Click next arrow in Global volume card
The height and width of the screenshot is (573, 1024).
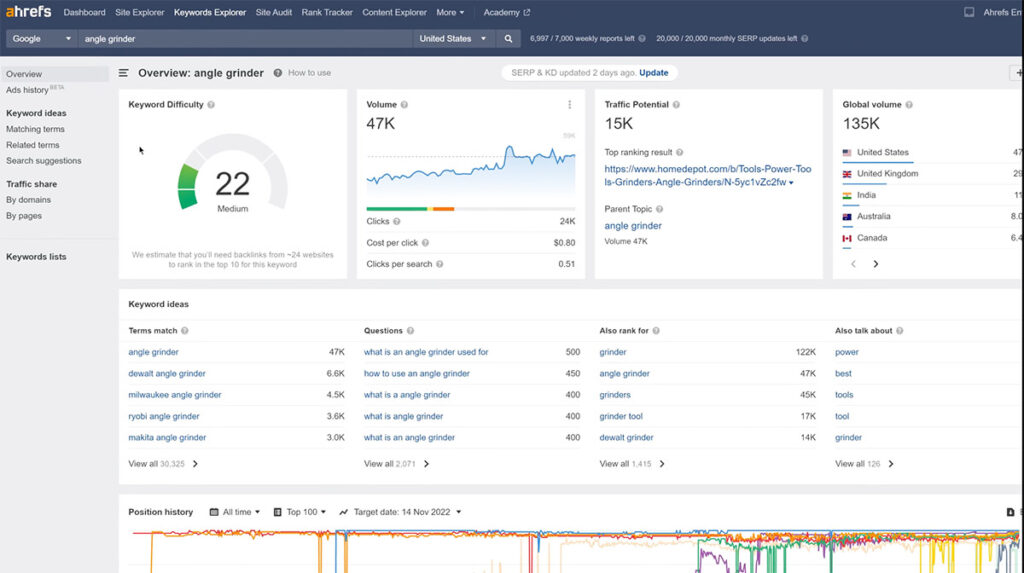click(876, 264)
